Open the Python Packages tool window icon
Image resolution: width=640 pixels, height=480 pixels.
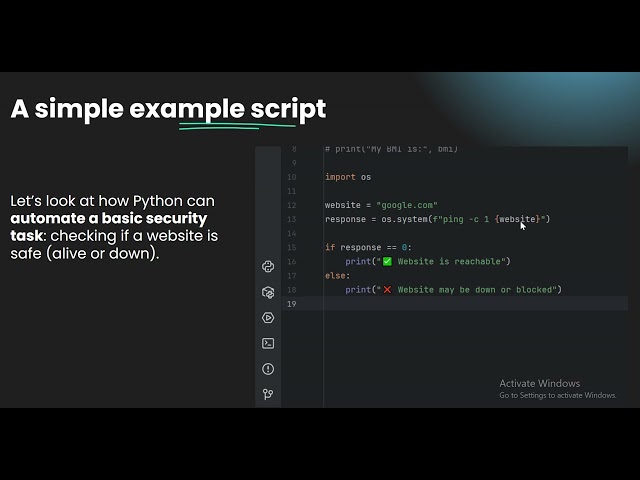(268, 292)
